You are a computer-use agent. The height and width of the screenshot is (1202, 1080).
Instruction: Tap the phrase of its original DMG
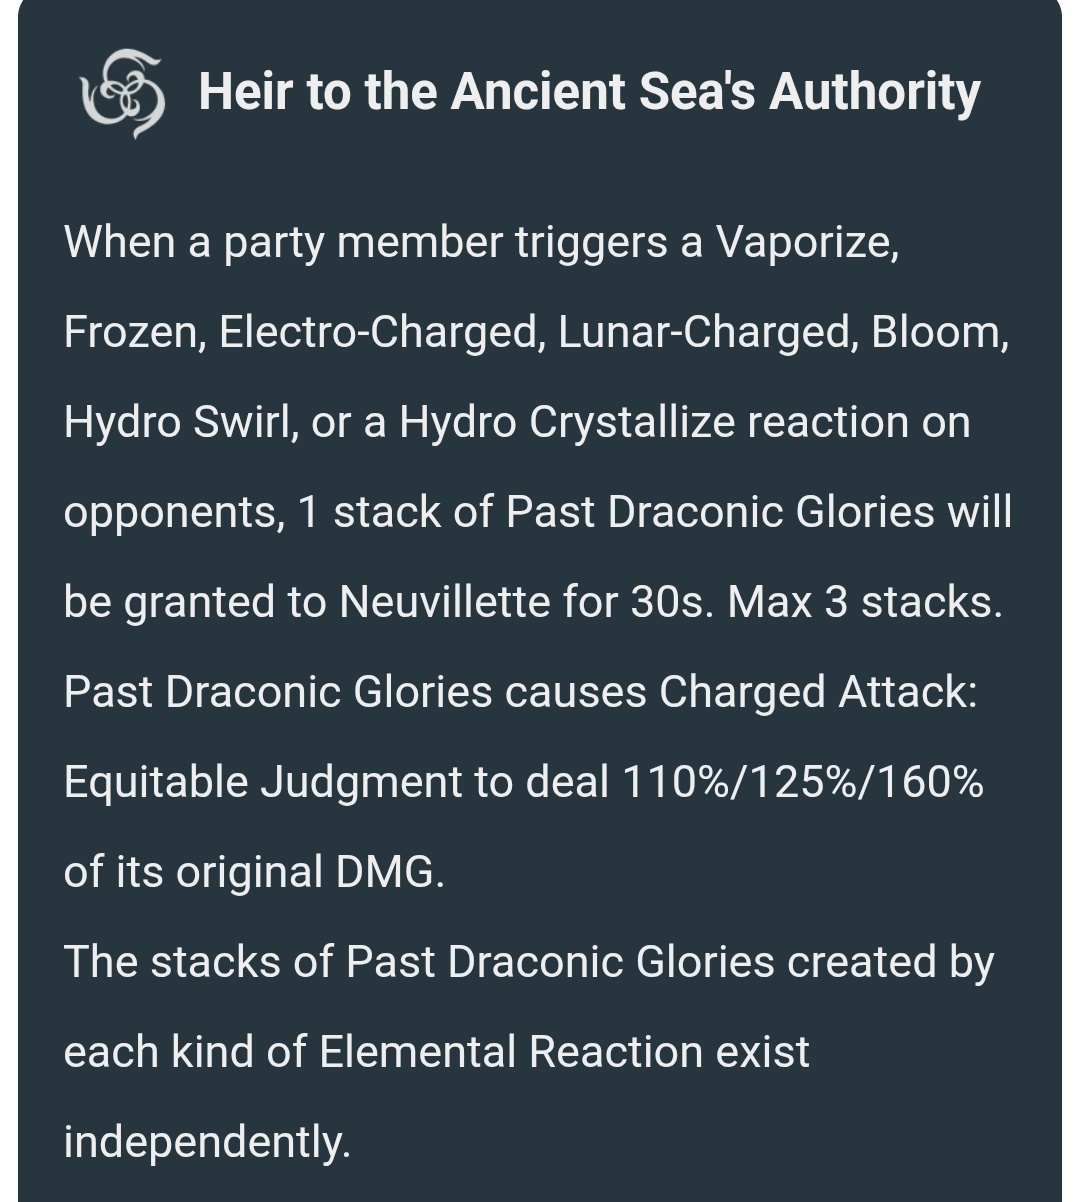coord(254,872)
